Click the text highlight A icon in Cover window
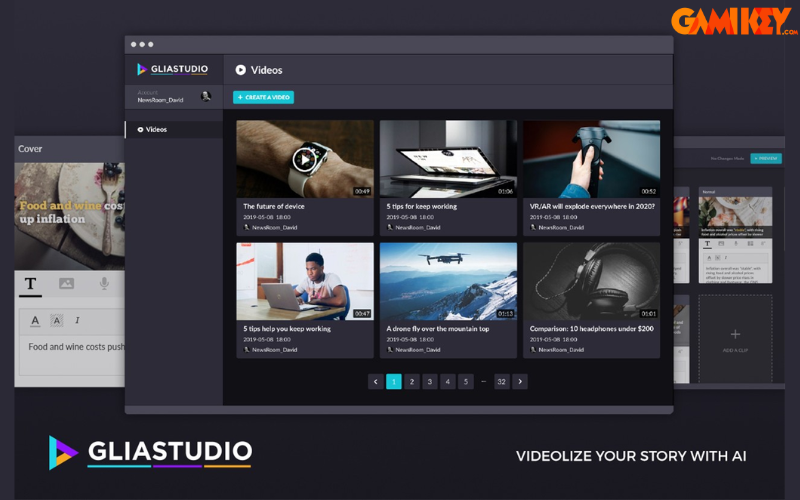The width and height of the screenshot is (800, 500). pyautogui.click(x=57, y=320)
